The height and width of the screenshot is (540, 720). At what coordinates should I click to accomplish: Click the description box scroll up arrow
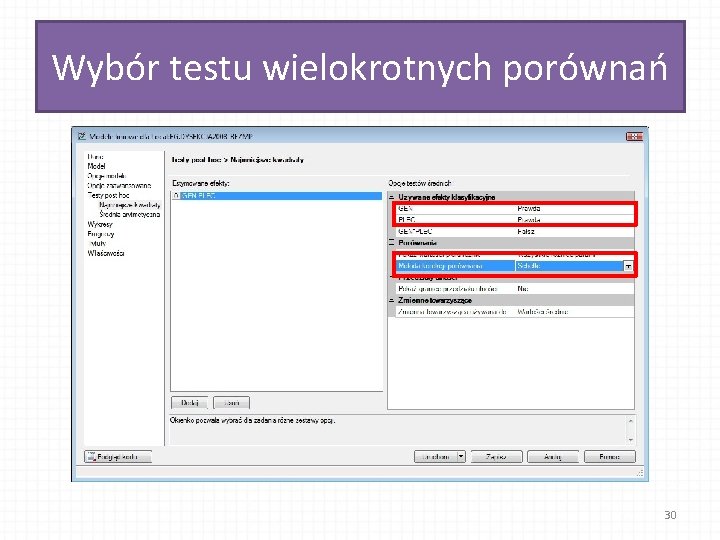(x=630, y=421)
